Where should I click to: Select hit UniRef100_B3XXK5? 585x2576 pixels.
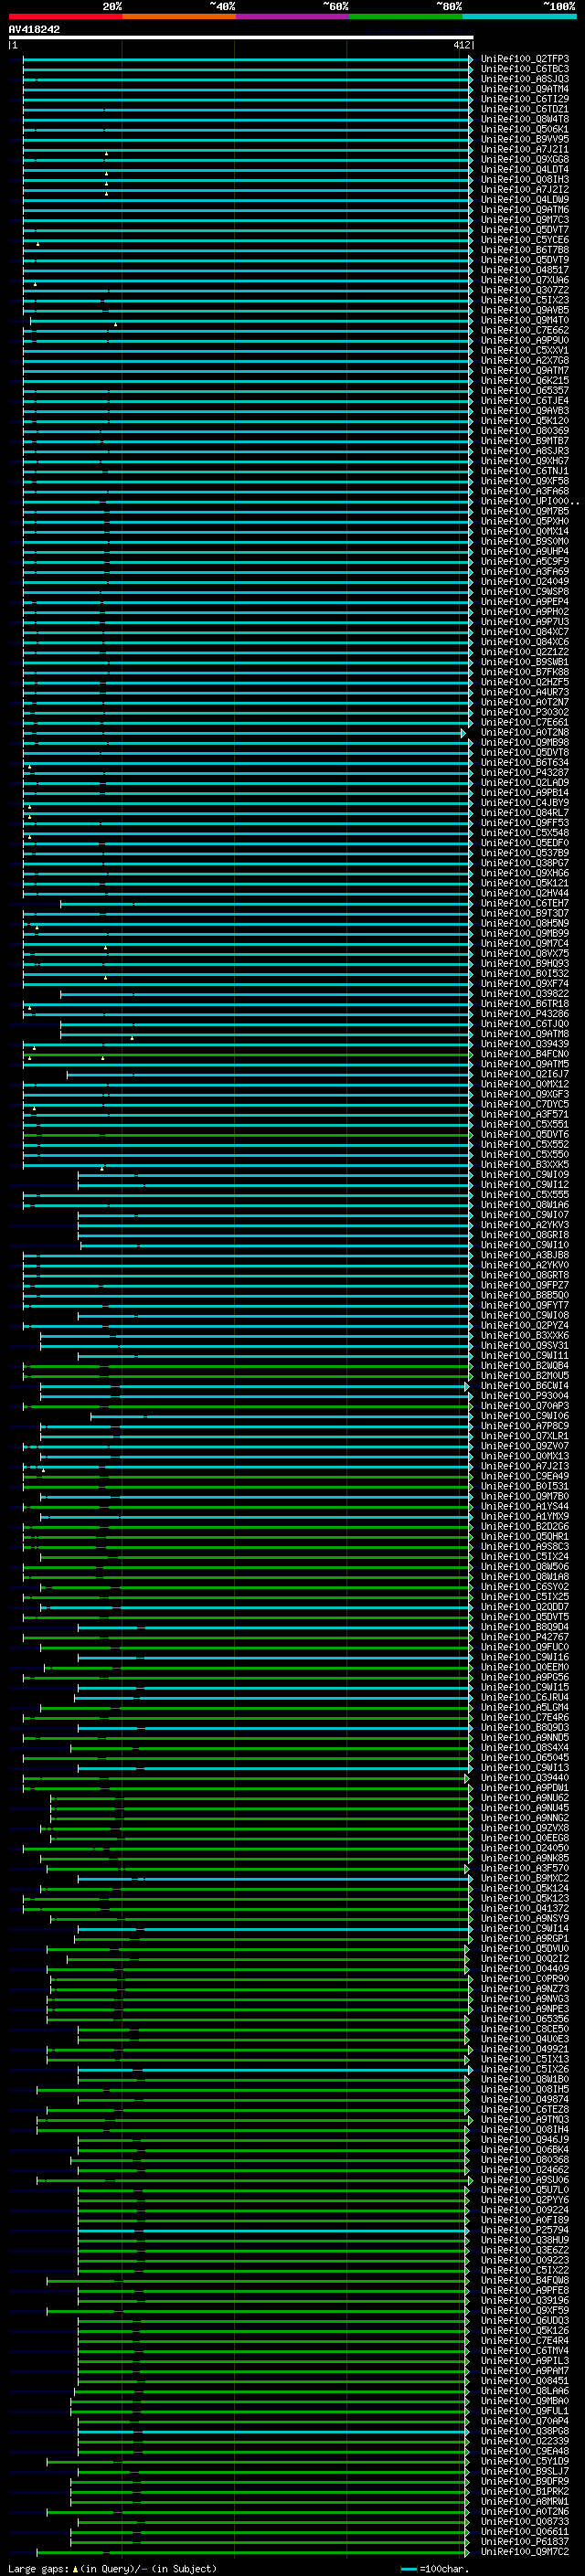525,1164
